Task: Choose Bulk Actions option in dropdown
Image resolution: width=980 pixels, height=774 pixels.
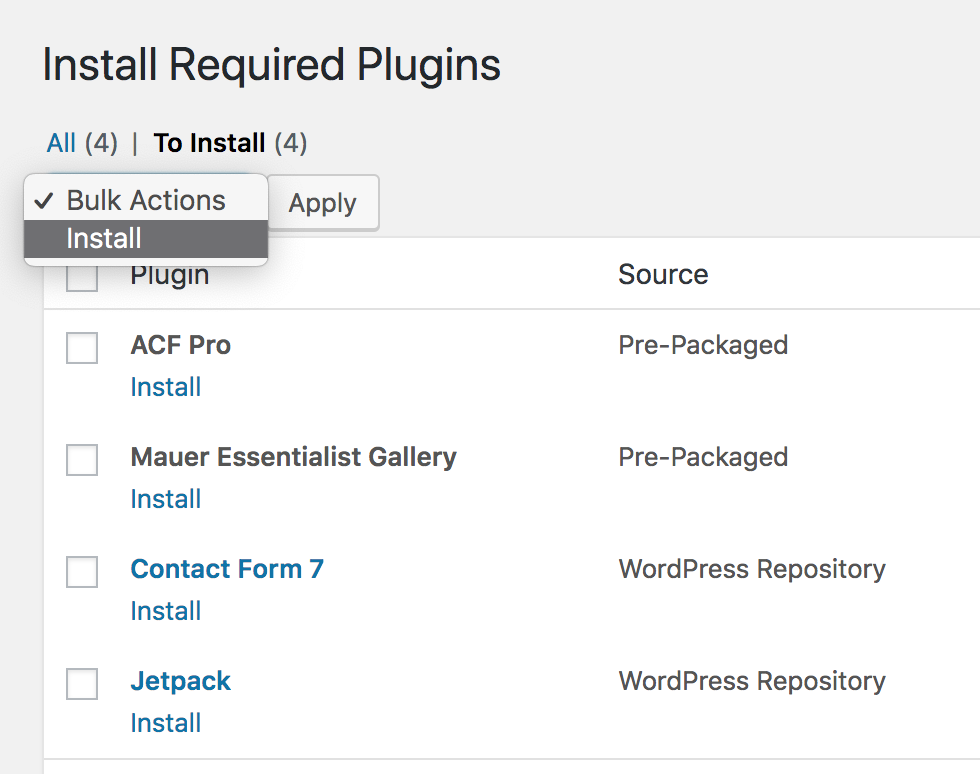Action: (146, 201)
